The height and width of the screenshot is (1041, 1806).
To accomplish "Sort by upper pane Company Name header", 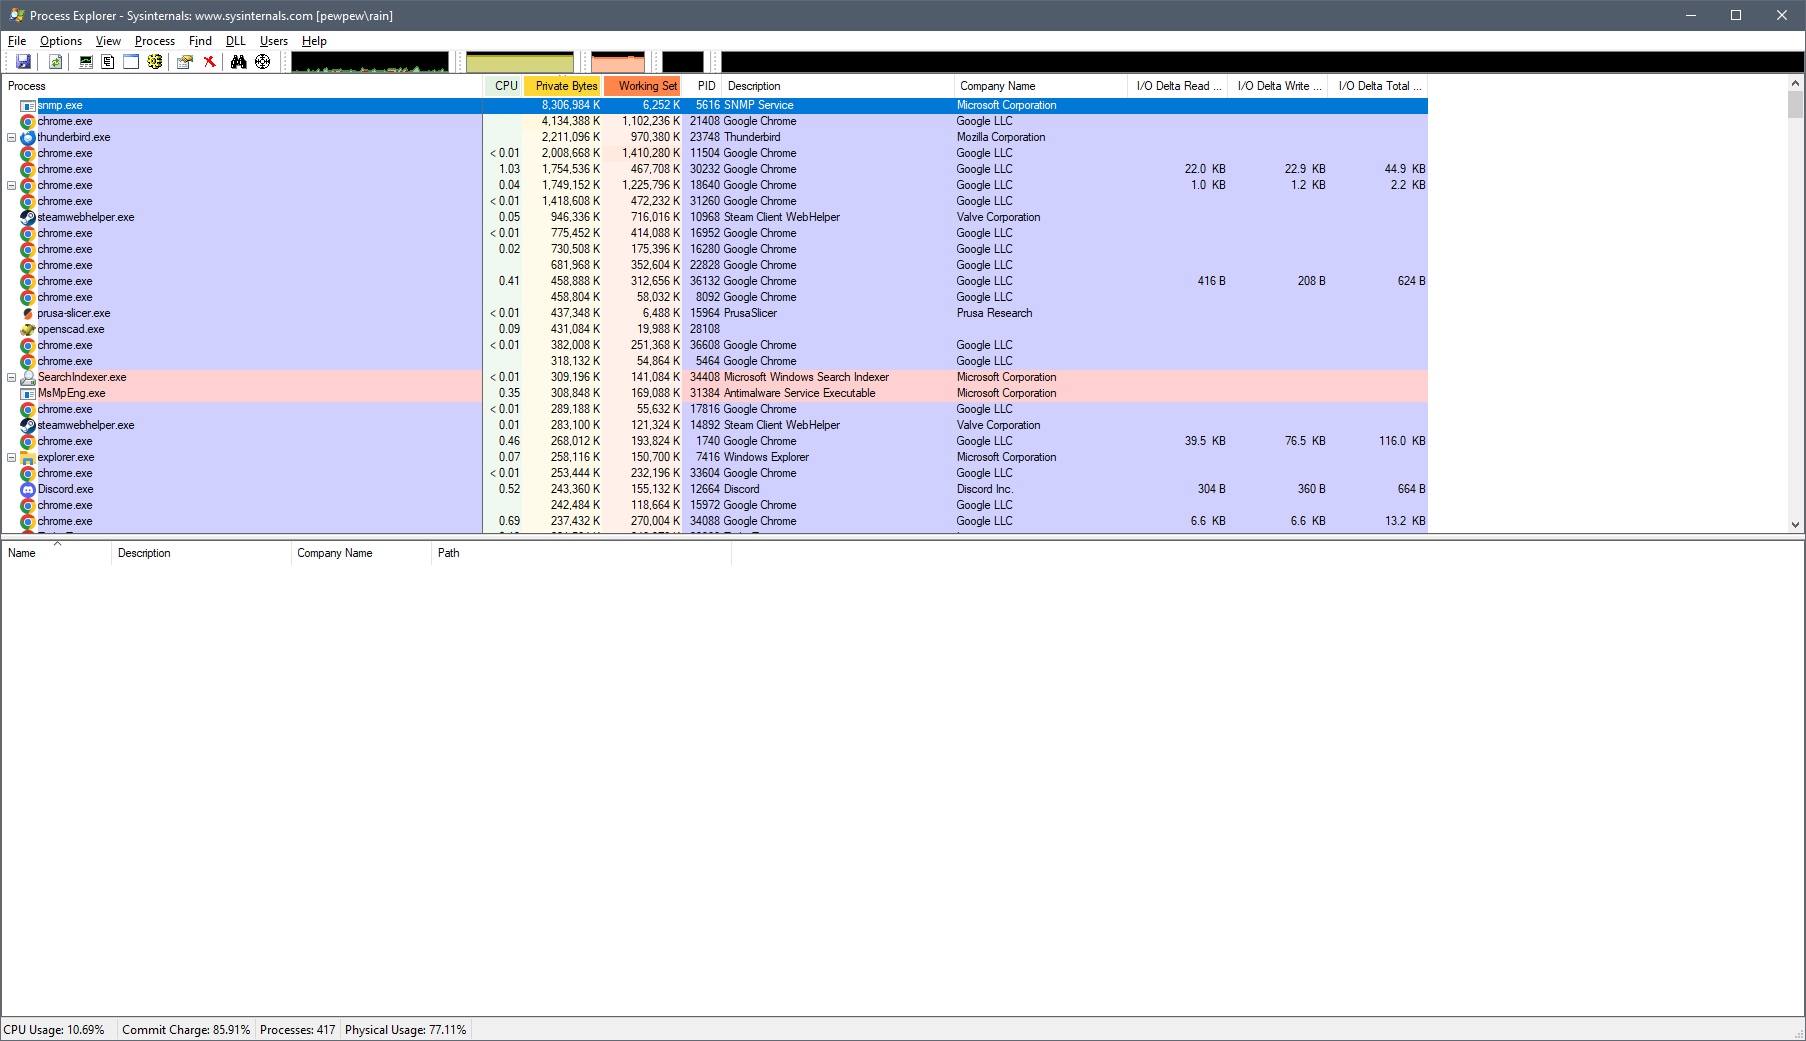I will coord(1041,86).
